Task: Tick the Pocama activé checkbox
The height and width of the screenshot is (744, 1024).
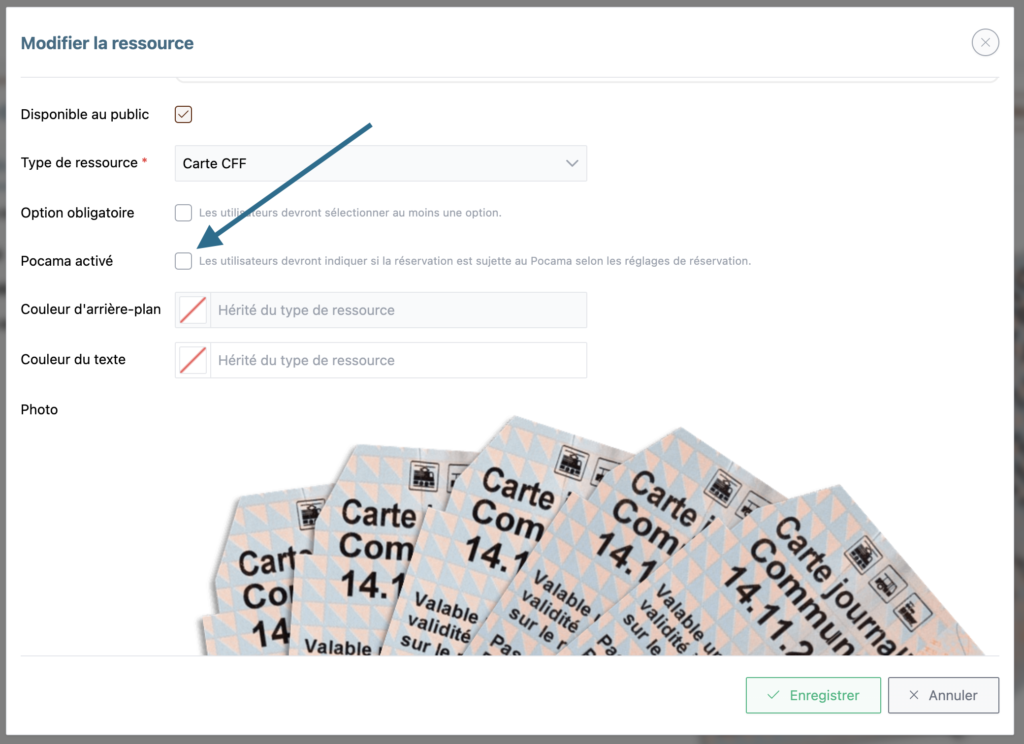Action: [184, 261]
